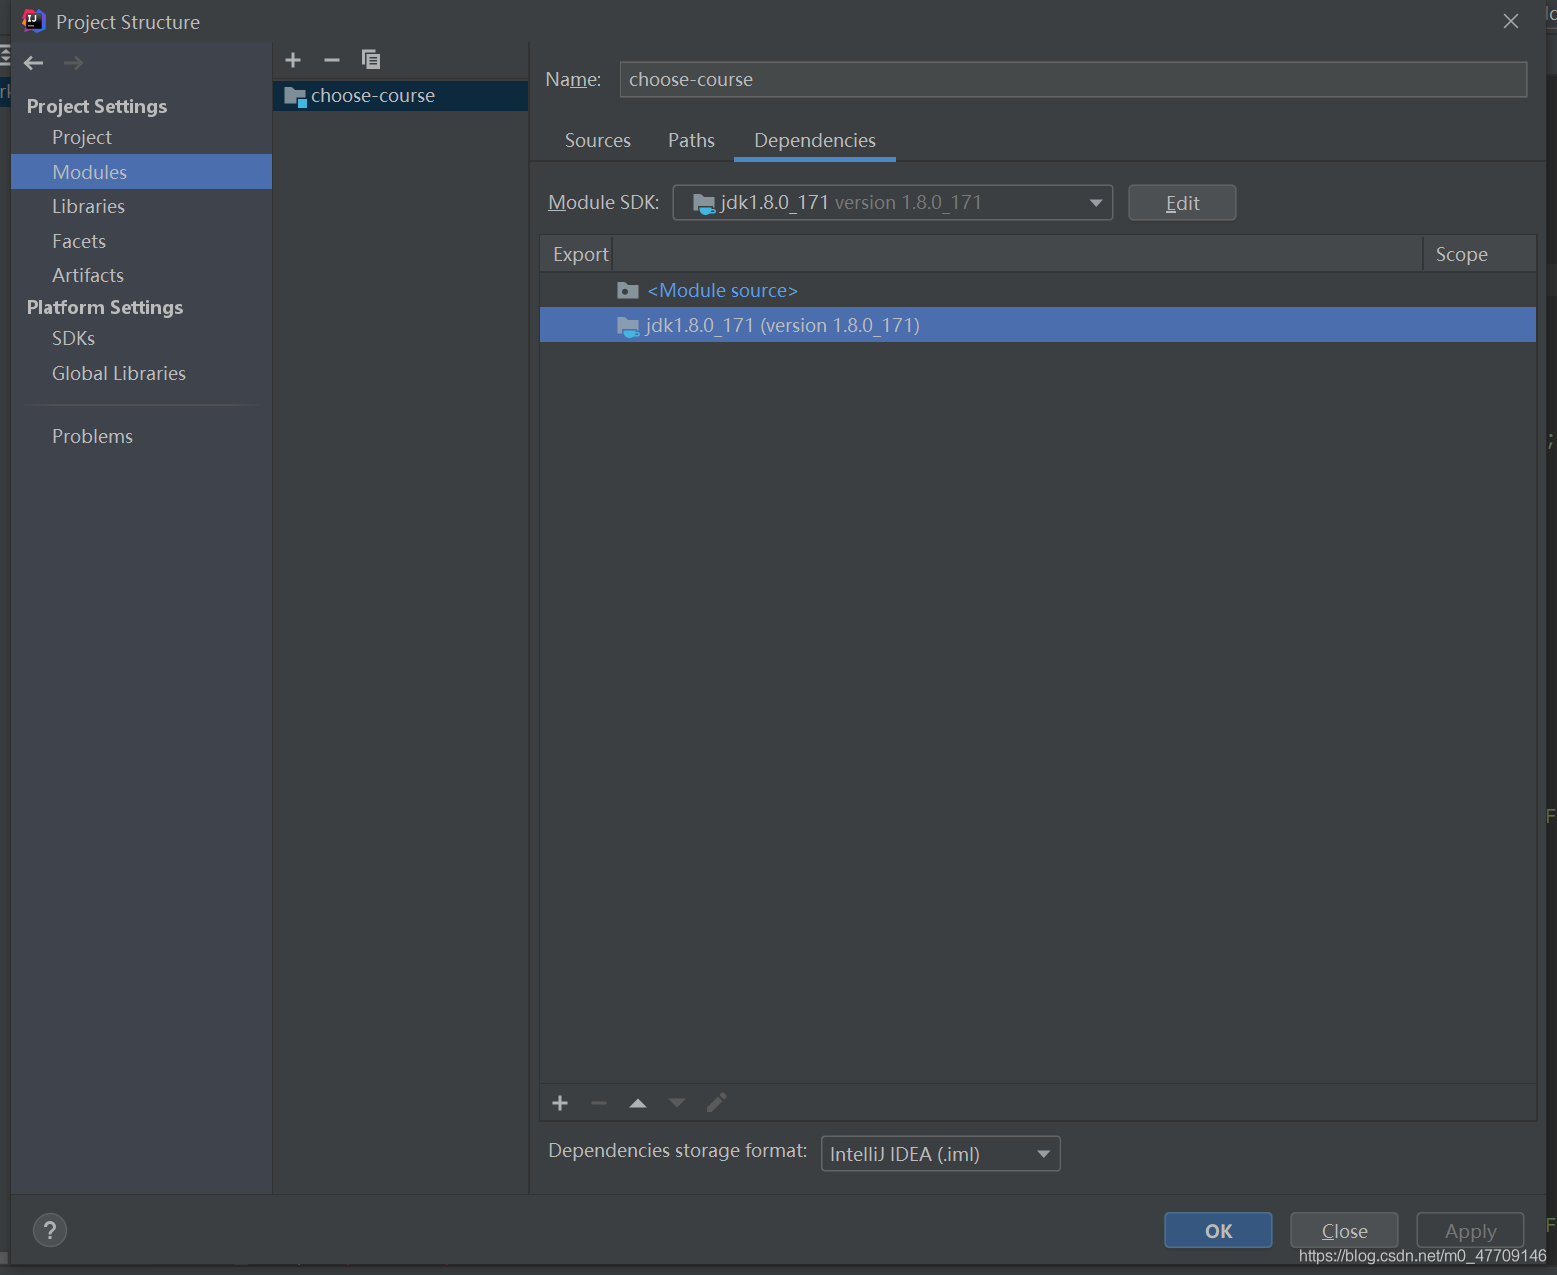Add a dependency with the bottom plus icon
This screenshot has height=1275, width=1557.
point(560,1103)
